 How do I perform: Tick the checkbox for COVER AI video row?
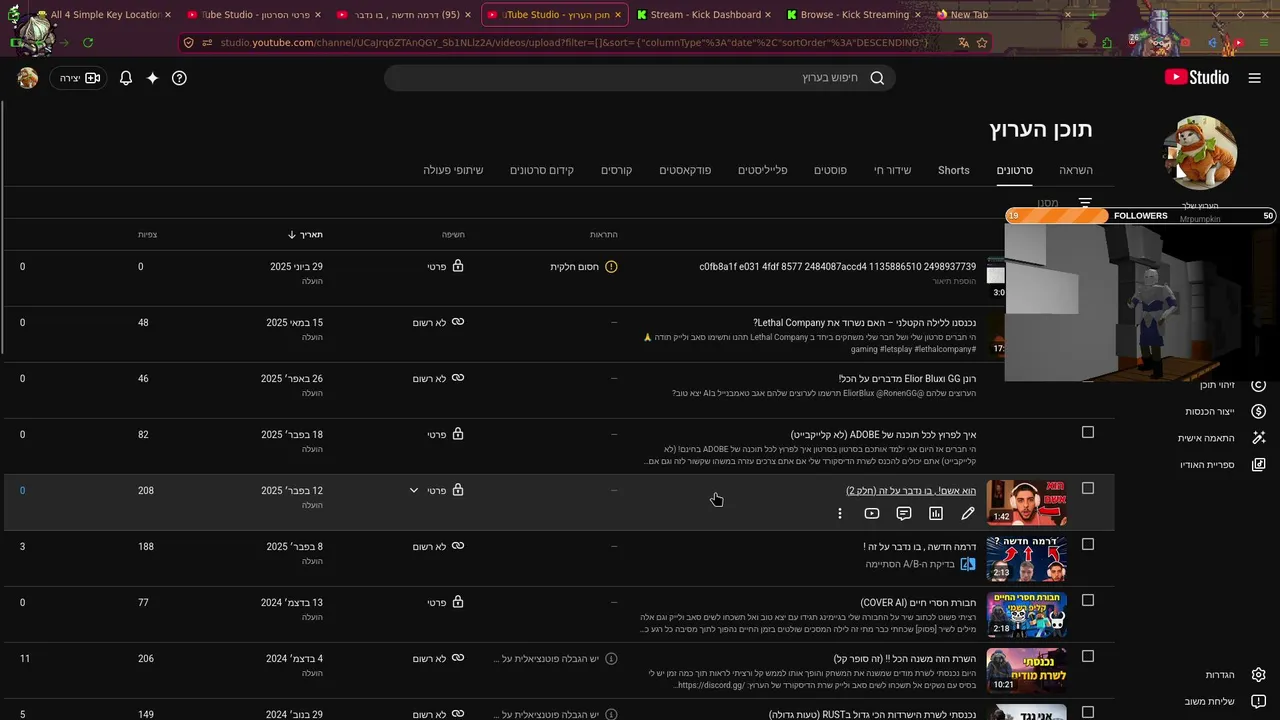coord(1088,601)
